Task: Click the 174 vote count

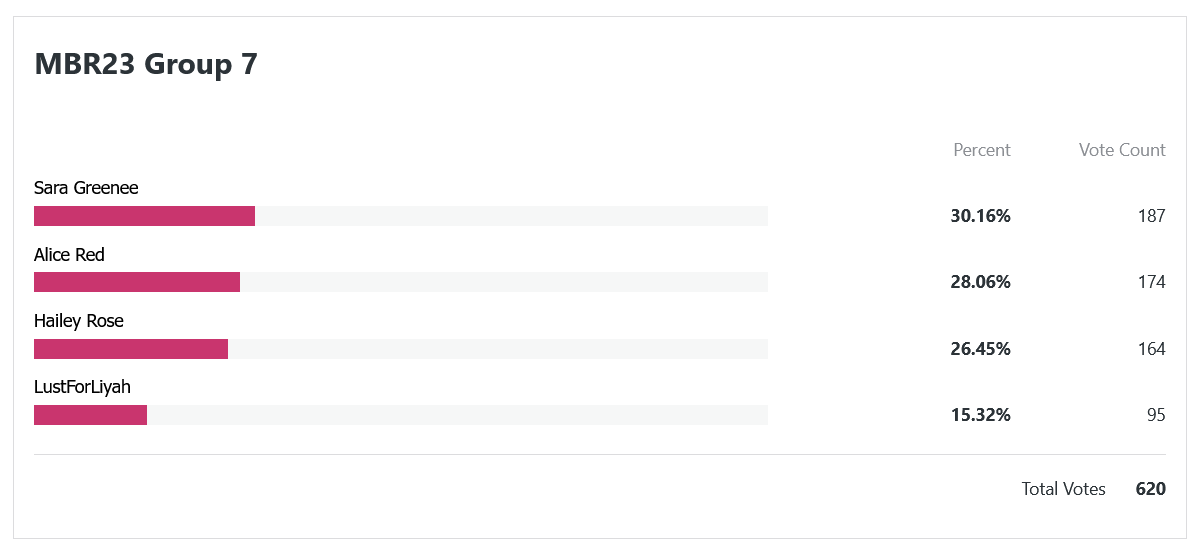Action: pyautogui.click(x=1152, y=282)
